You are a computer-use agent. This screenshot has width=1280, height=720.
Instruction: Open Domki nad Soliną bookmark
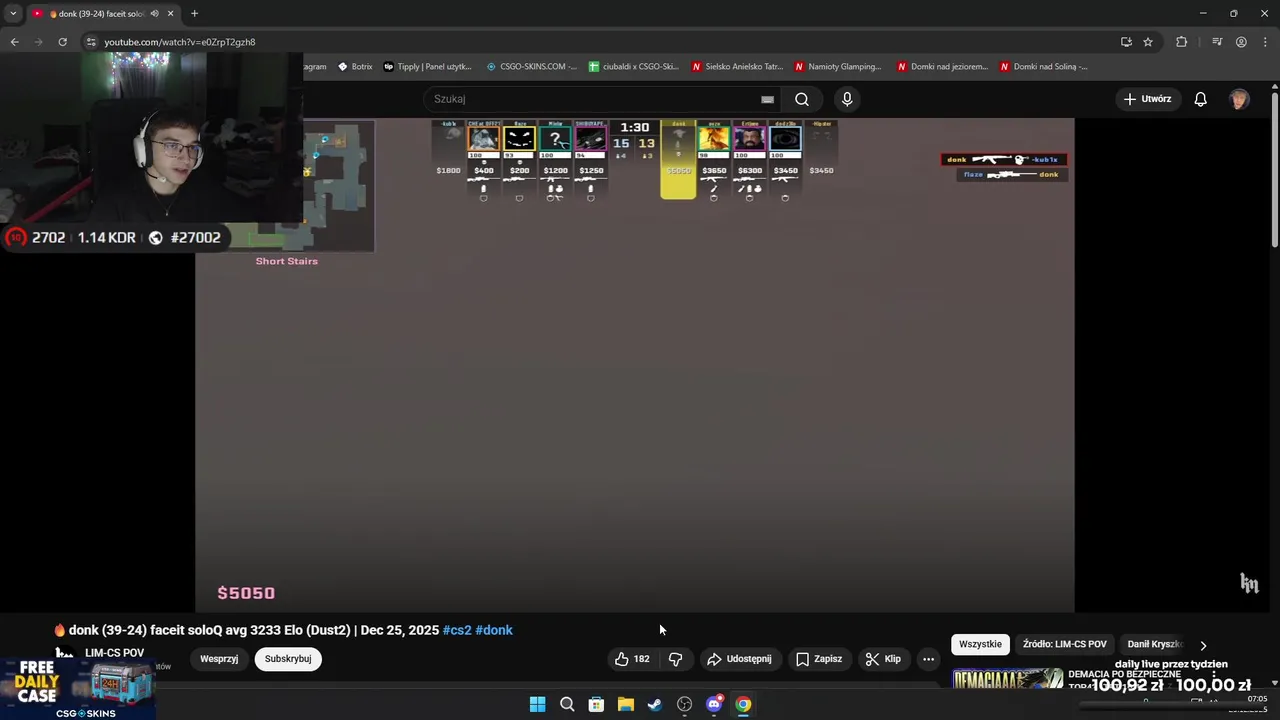1045,67
